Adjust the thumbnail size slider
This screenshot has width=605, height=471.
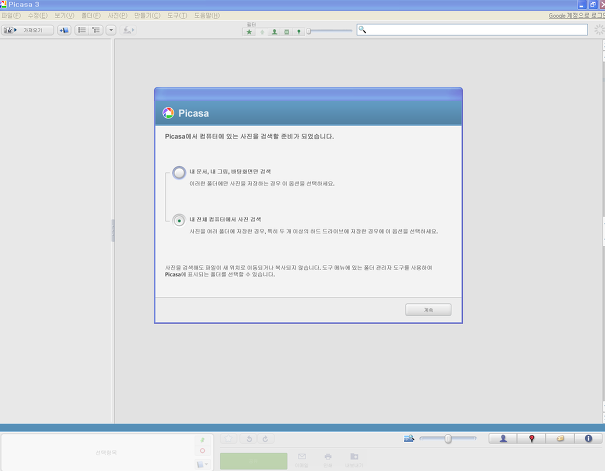[448, 439]
